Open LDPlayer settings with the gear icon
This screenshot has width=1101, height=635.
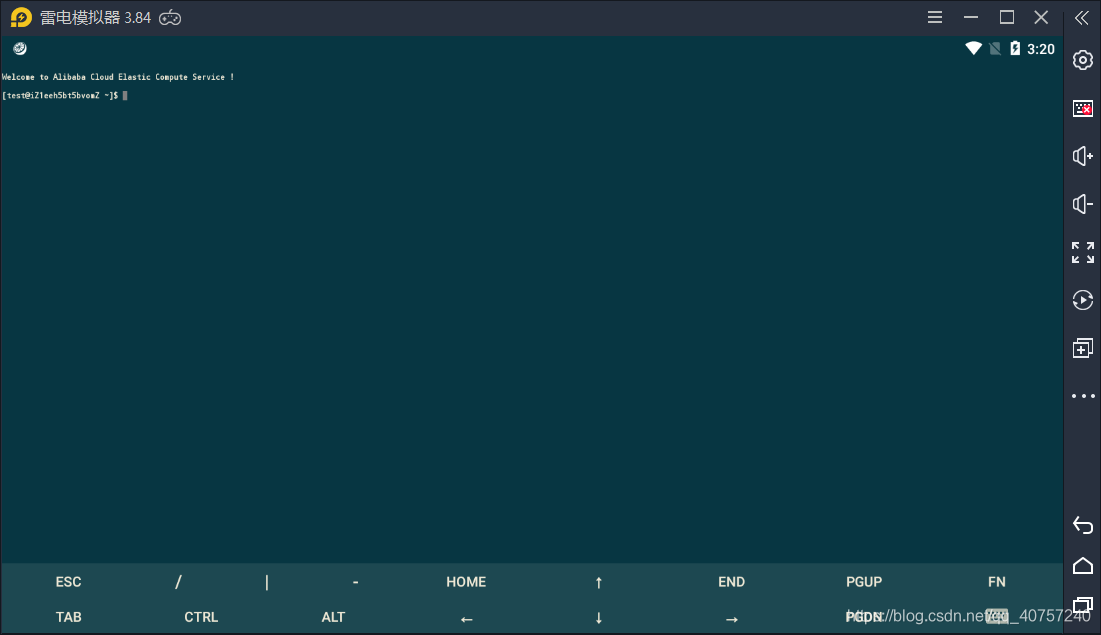point(1083,60)
